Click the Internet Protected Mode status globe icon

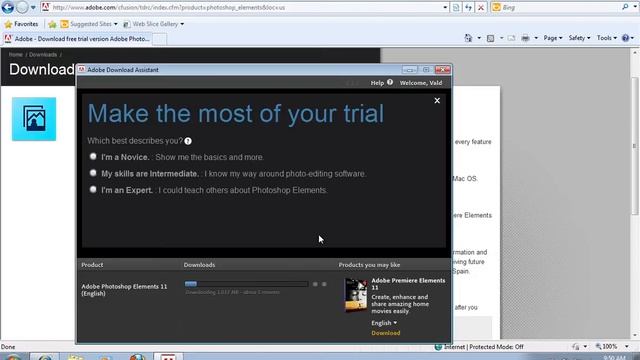coord(438,347)
